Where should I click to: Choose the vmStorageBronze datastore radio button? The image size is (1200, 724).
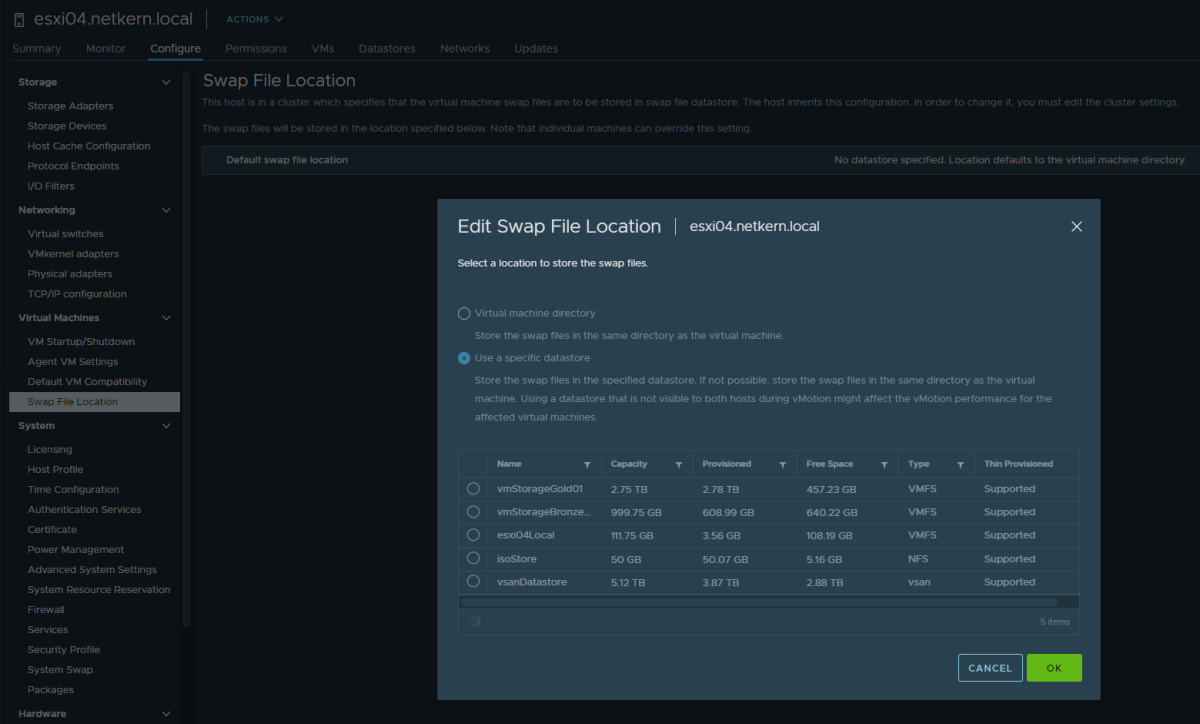[473, 512]
